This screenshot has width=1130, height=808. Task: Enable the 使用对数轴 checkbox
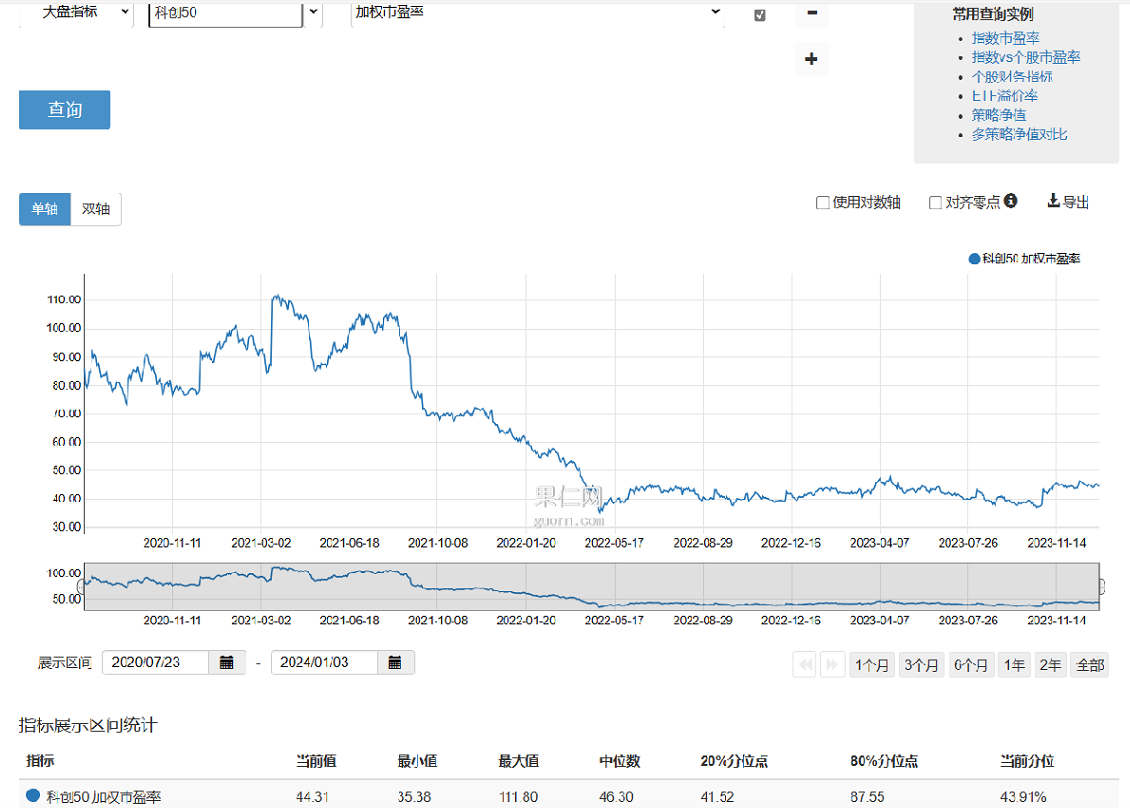coord(823,203)
